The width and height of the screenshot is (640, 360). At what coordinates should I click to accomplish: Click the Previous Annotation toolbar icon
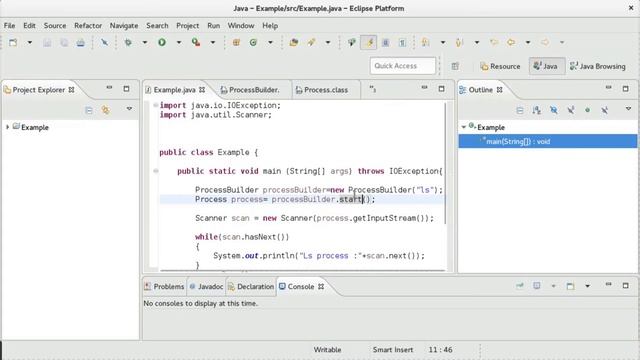coord(460,42)
